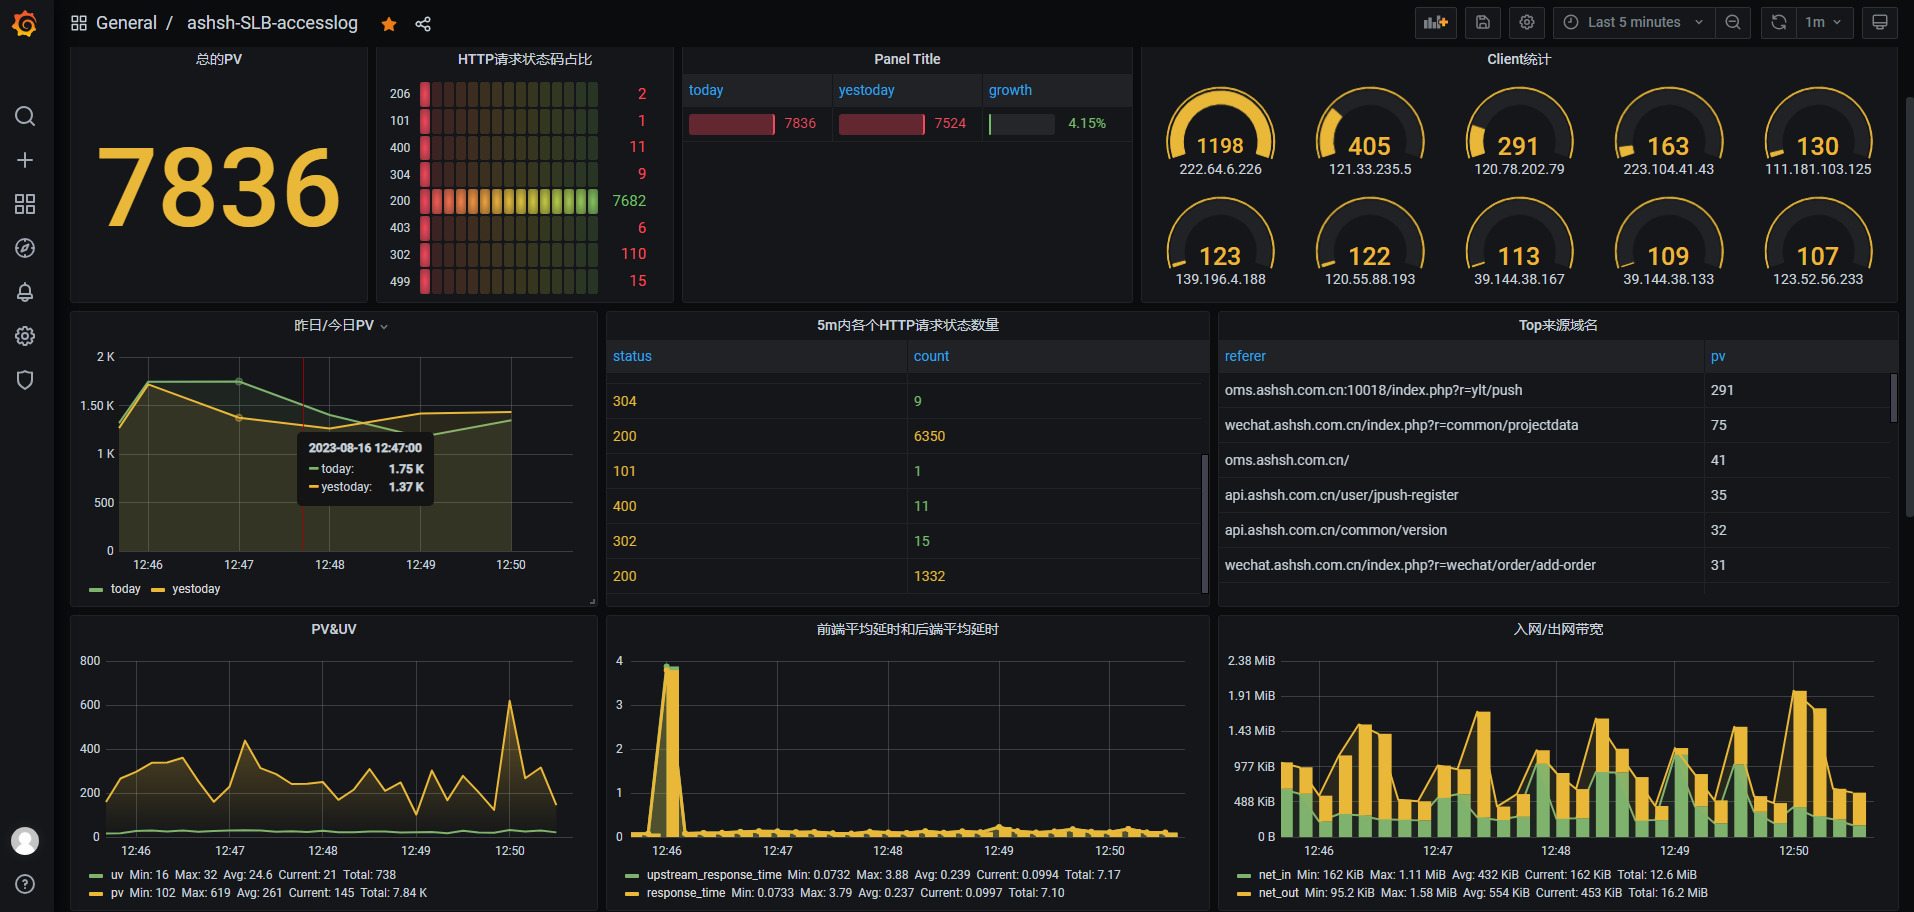Star this dashboard as favorite

[x=389, y=24]
